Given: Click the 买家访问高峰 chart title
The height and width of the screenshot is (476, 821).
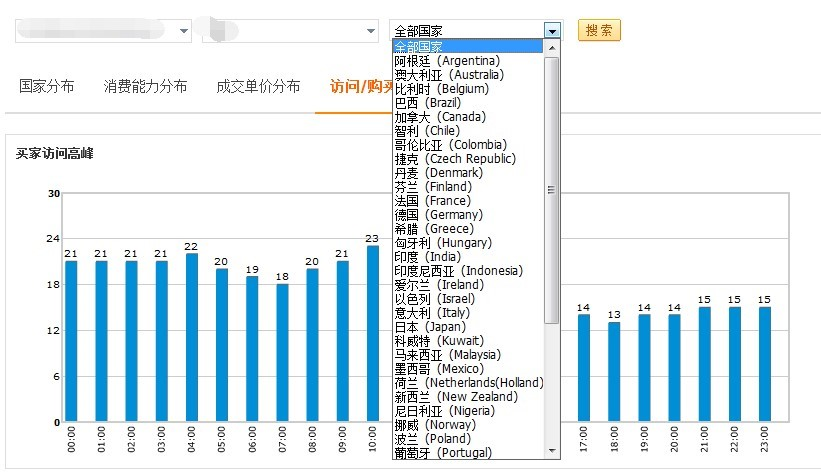Looking at the screenshot, I should 54,153.
